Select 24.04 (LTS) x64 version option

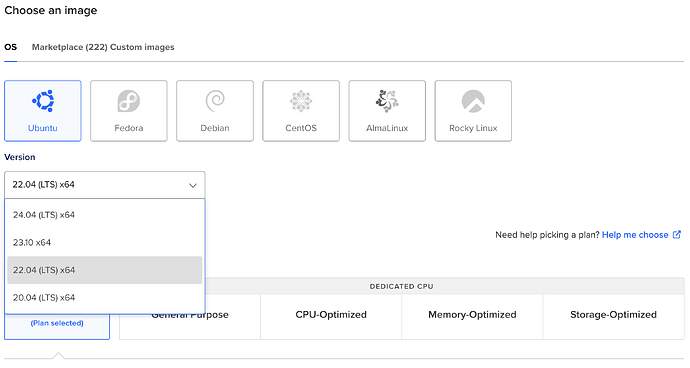tap(105, 215)
